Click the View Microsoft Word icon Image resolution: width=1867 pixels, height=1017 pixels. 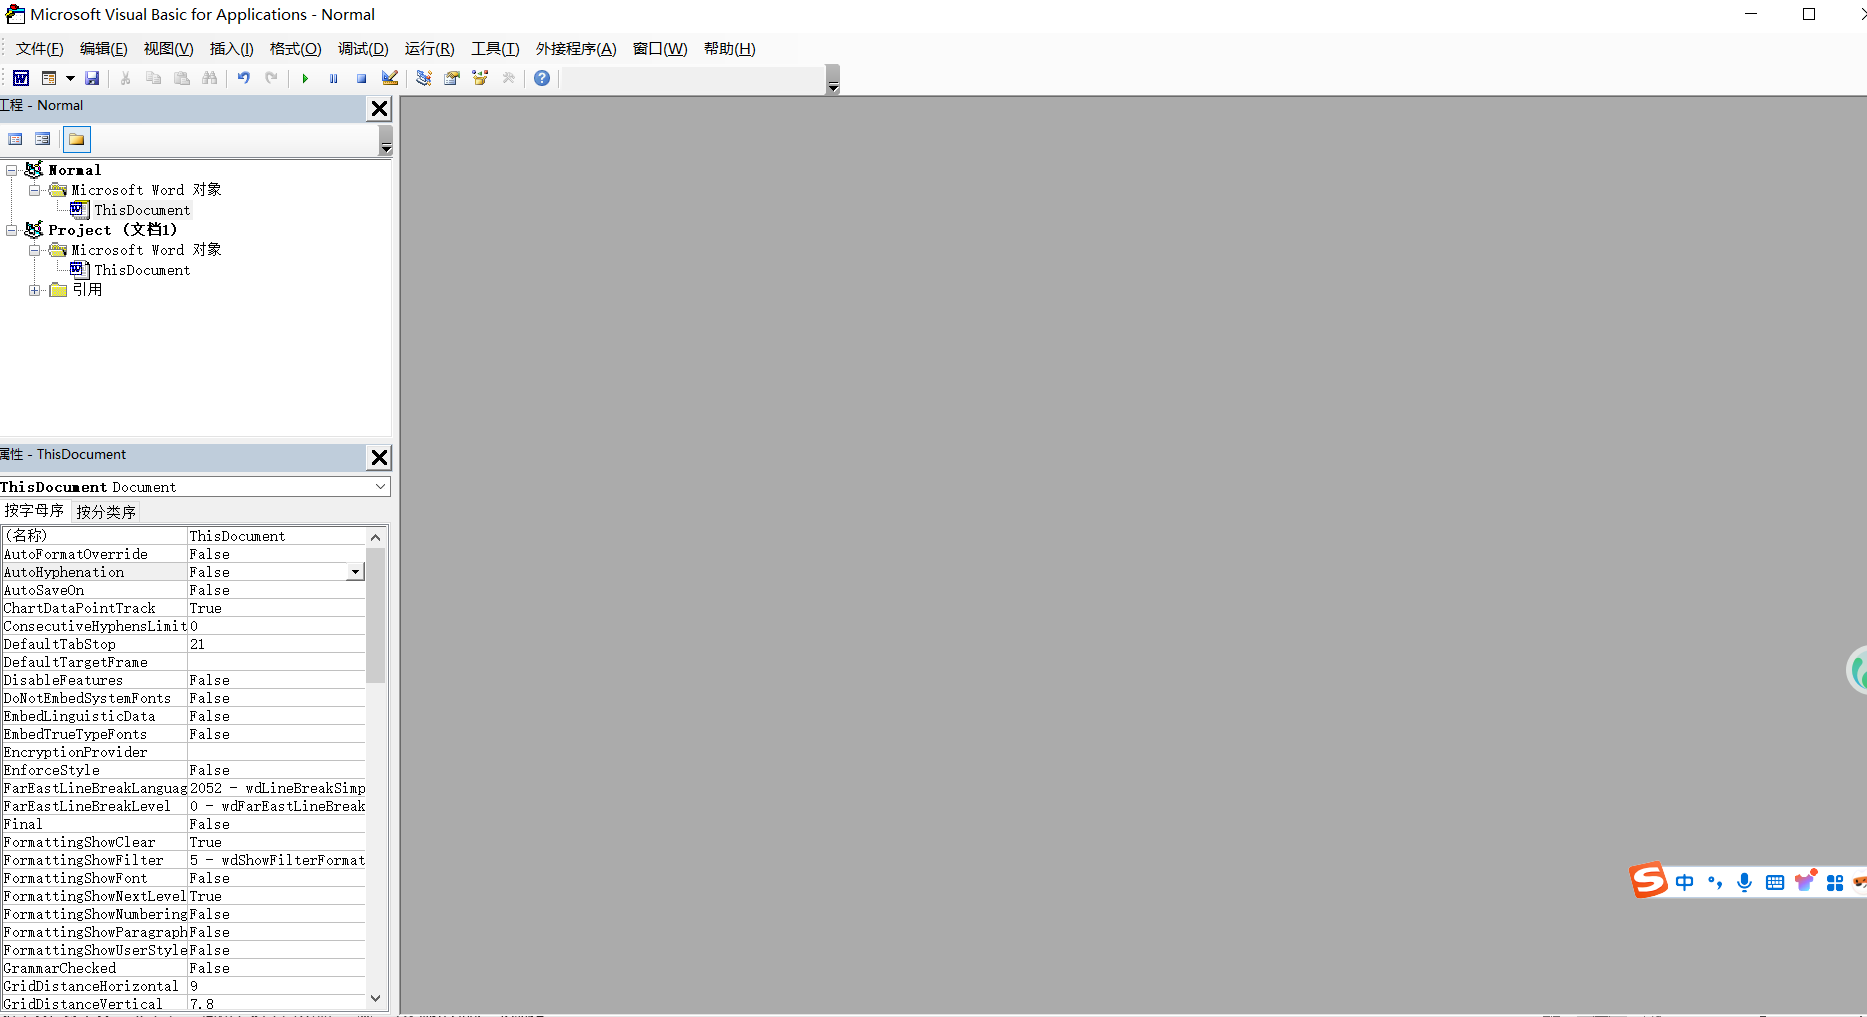point(21,78)
